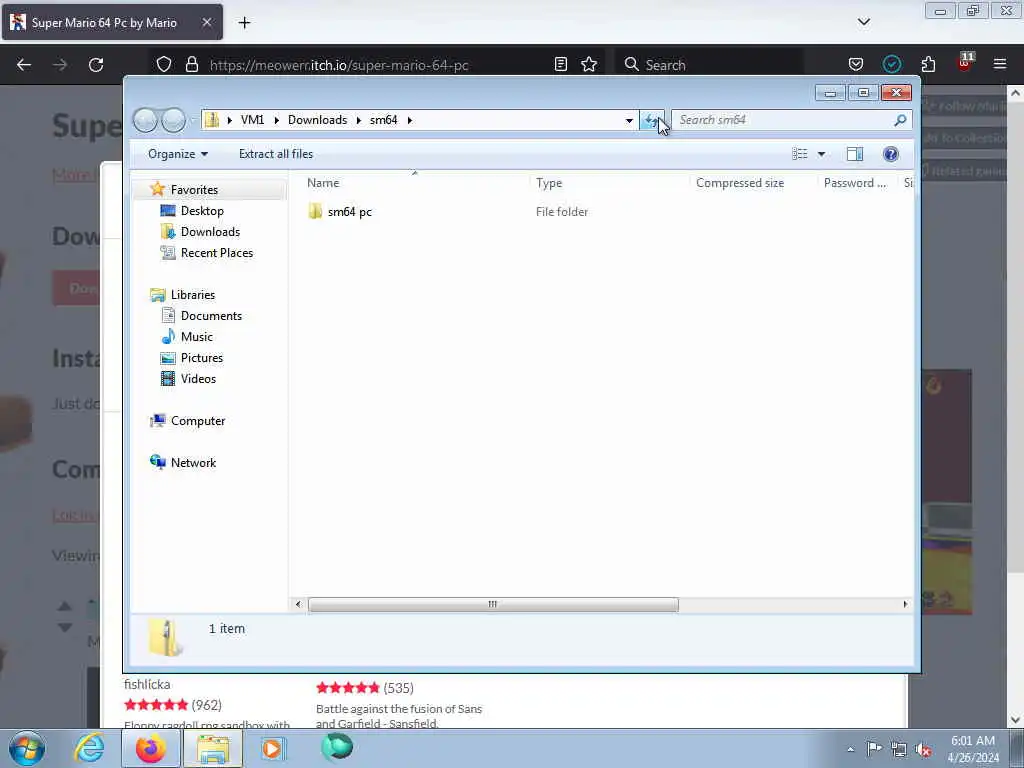Open List all tabs dropdown
The height and width of the screenshot is (768, 1024).
[863, 22]
